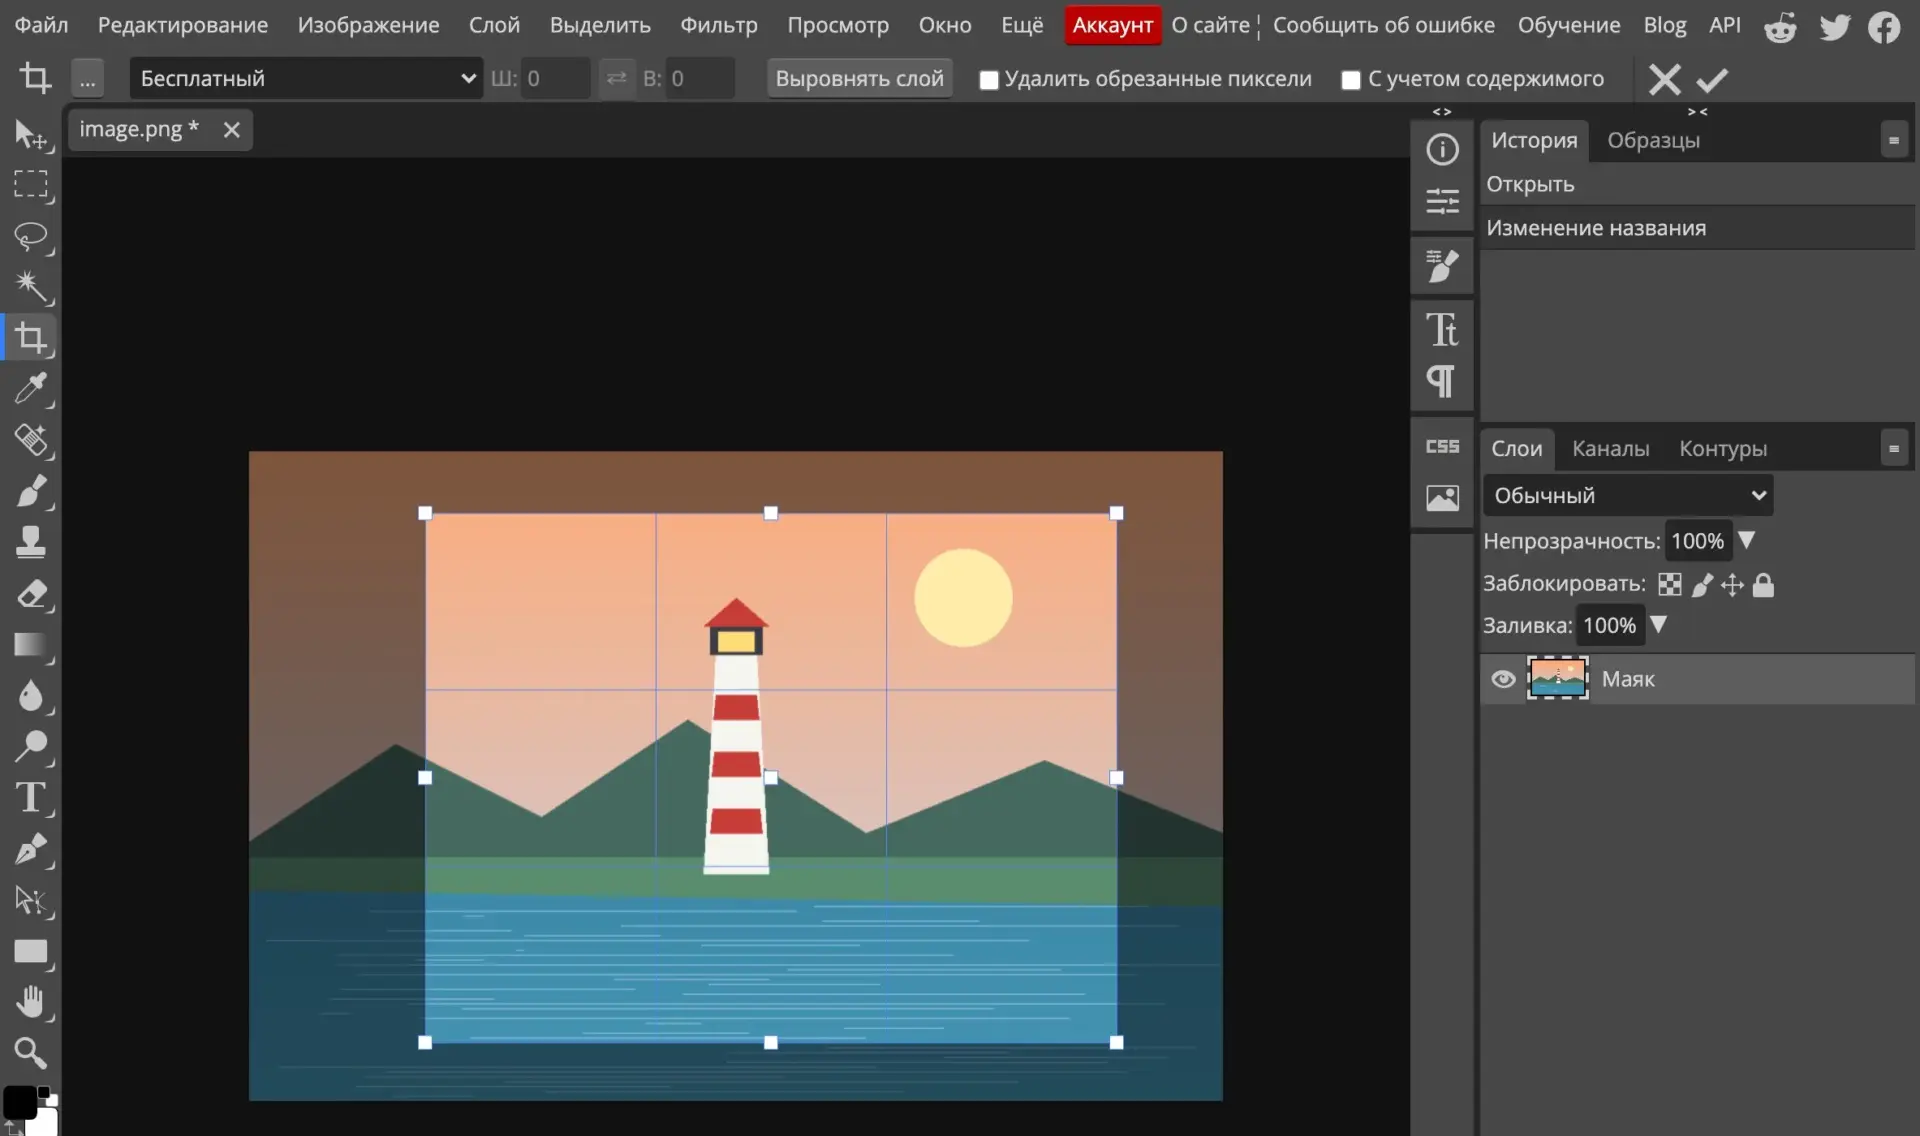Screen dimensions: 1920x1136
Task: Hide the Маяк layer with eye icon
Action: pyautogui.click(x=1503, y=679)
